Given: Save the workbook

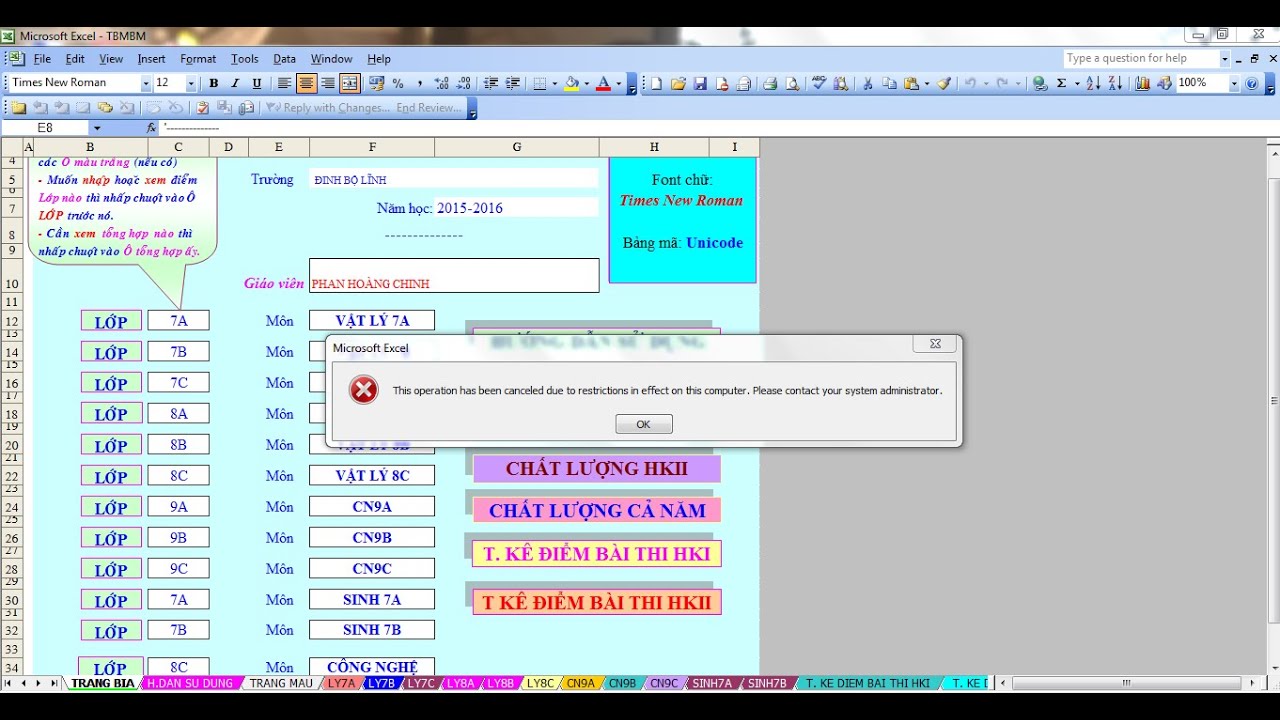Looking at the screenshot, I should (x=700, y=83).
